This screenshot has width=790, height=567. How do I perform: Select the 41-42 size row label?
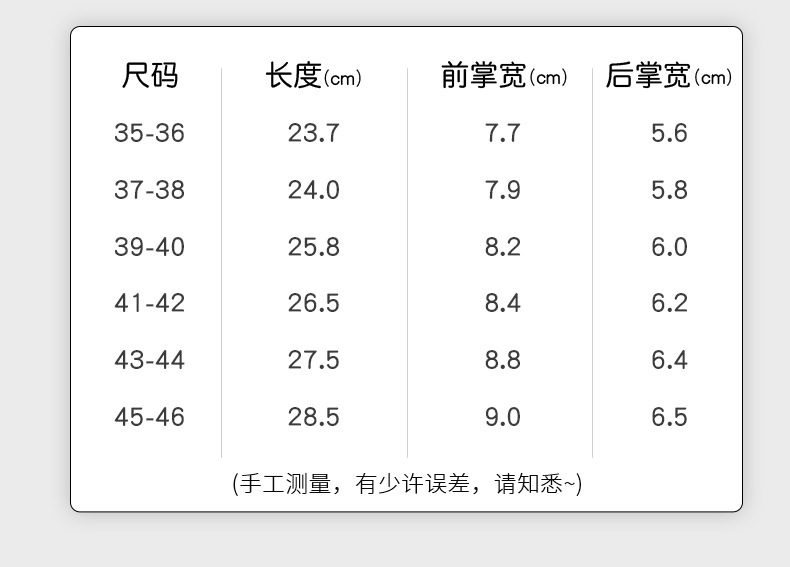point(150,303)
